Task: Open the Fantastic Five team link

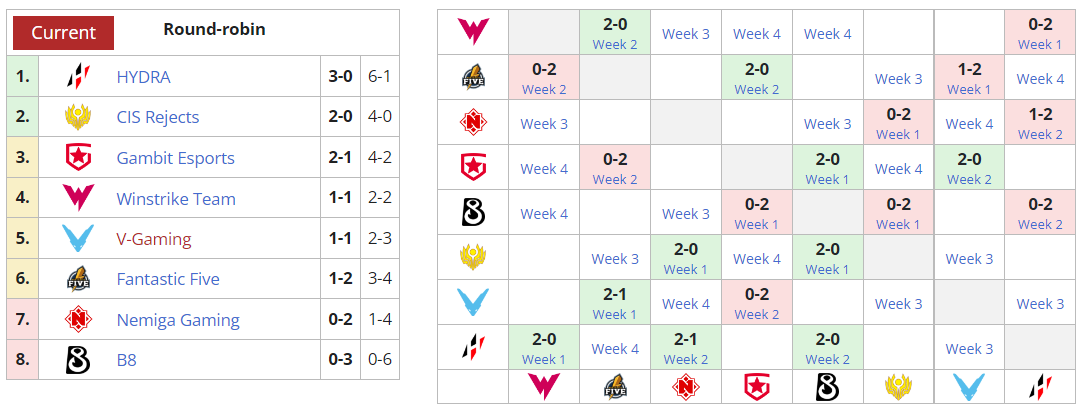Action: tap(168, 279)
